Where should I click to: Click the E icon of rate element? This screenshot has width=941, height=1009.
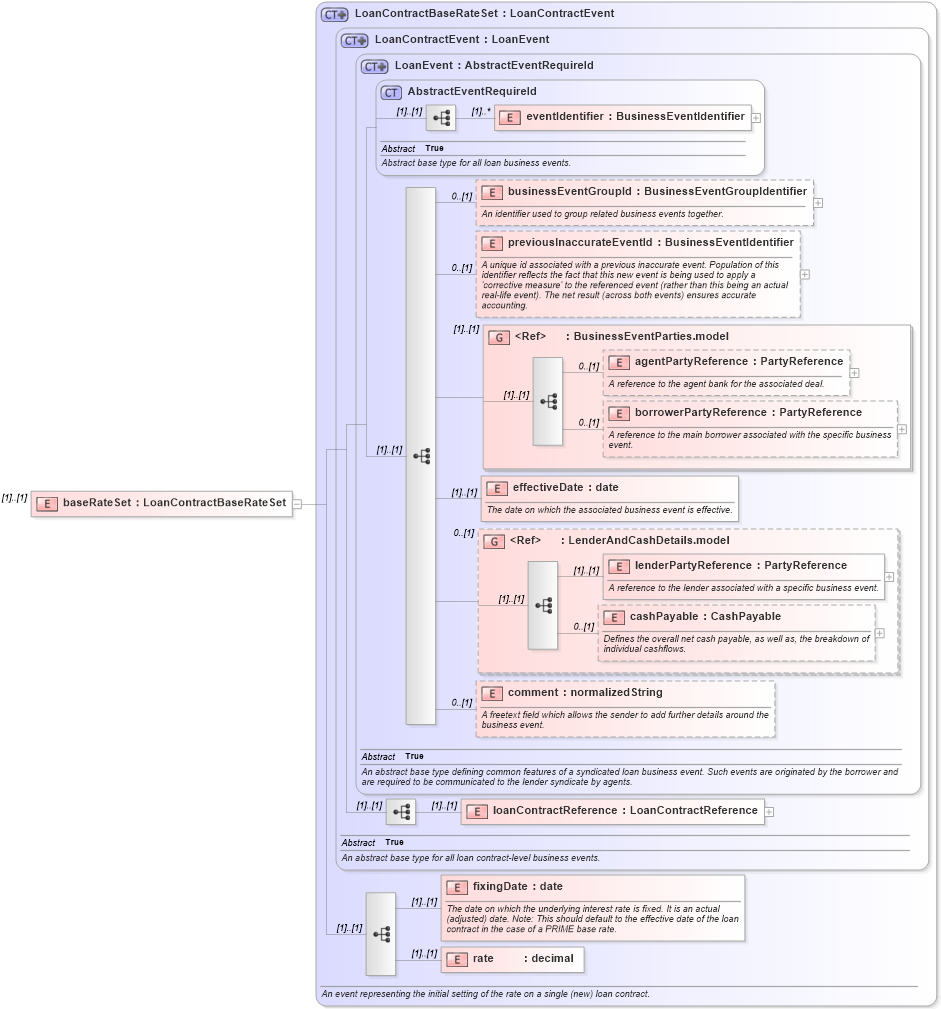click(x=458, y=959)
